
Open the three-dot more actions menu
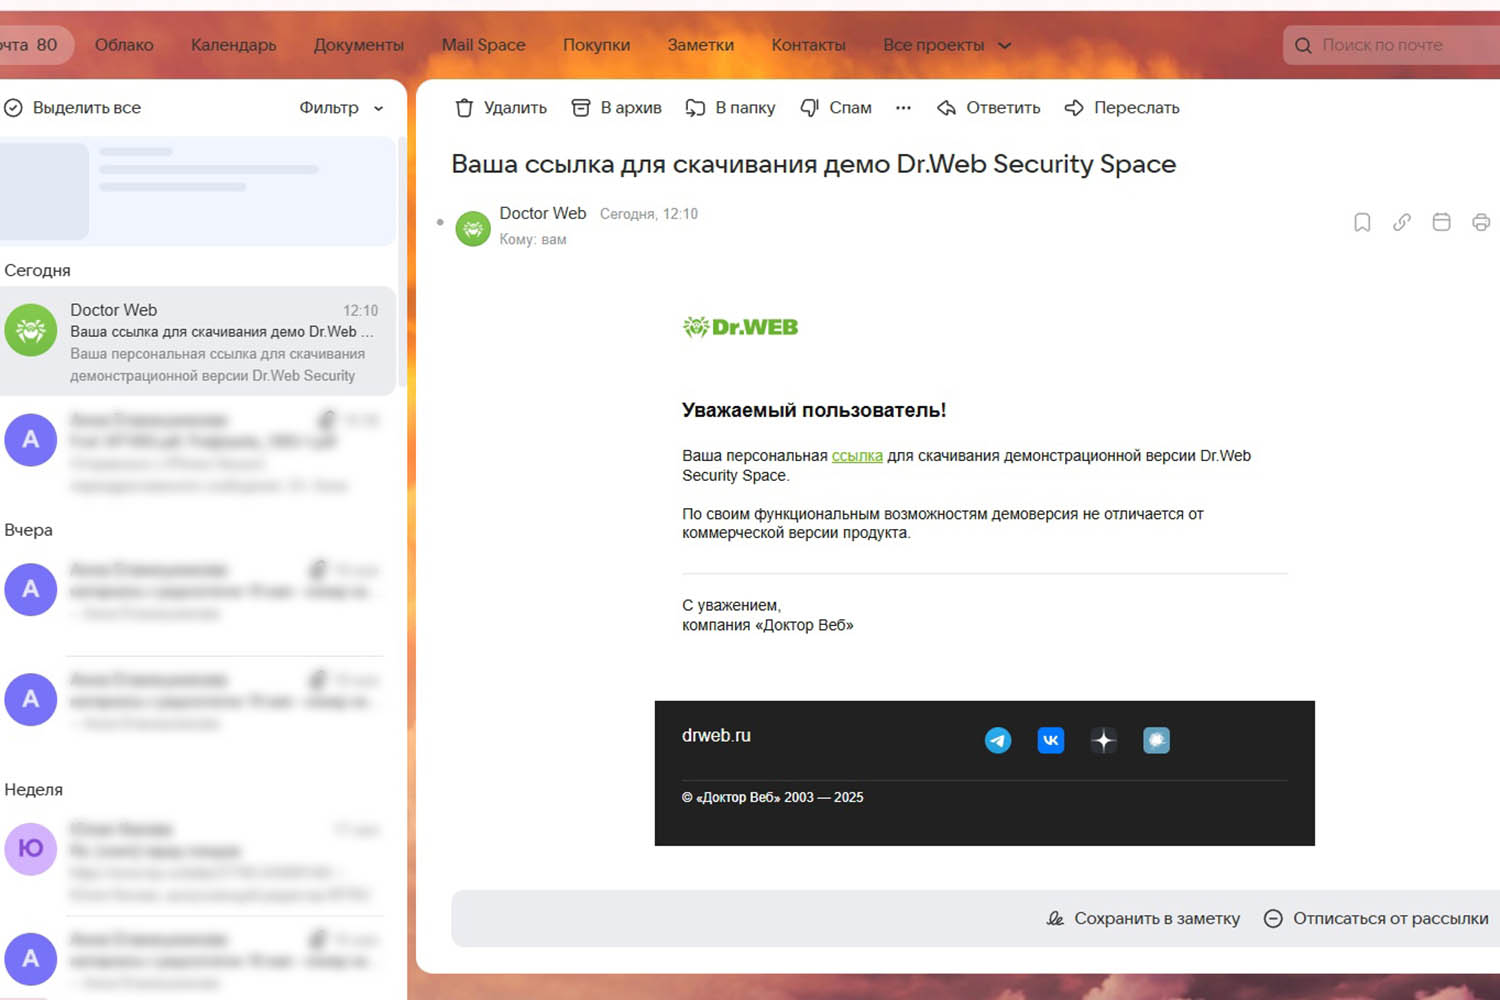[903, 108]
